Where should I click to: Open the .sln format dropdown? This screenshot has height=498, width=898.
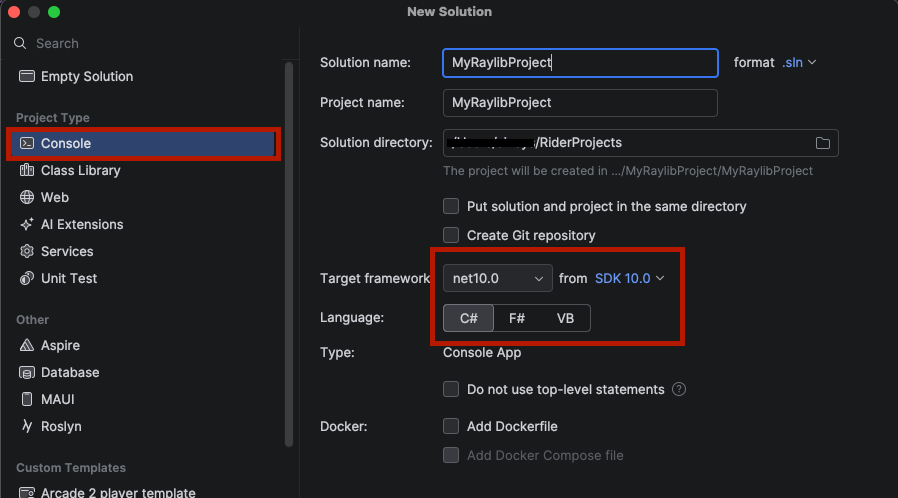799,62
